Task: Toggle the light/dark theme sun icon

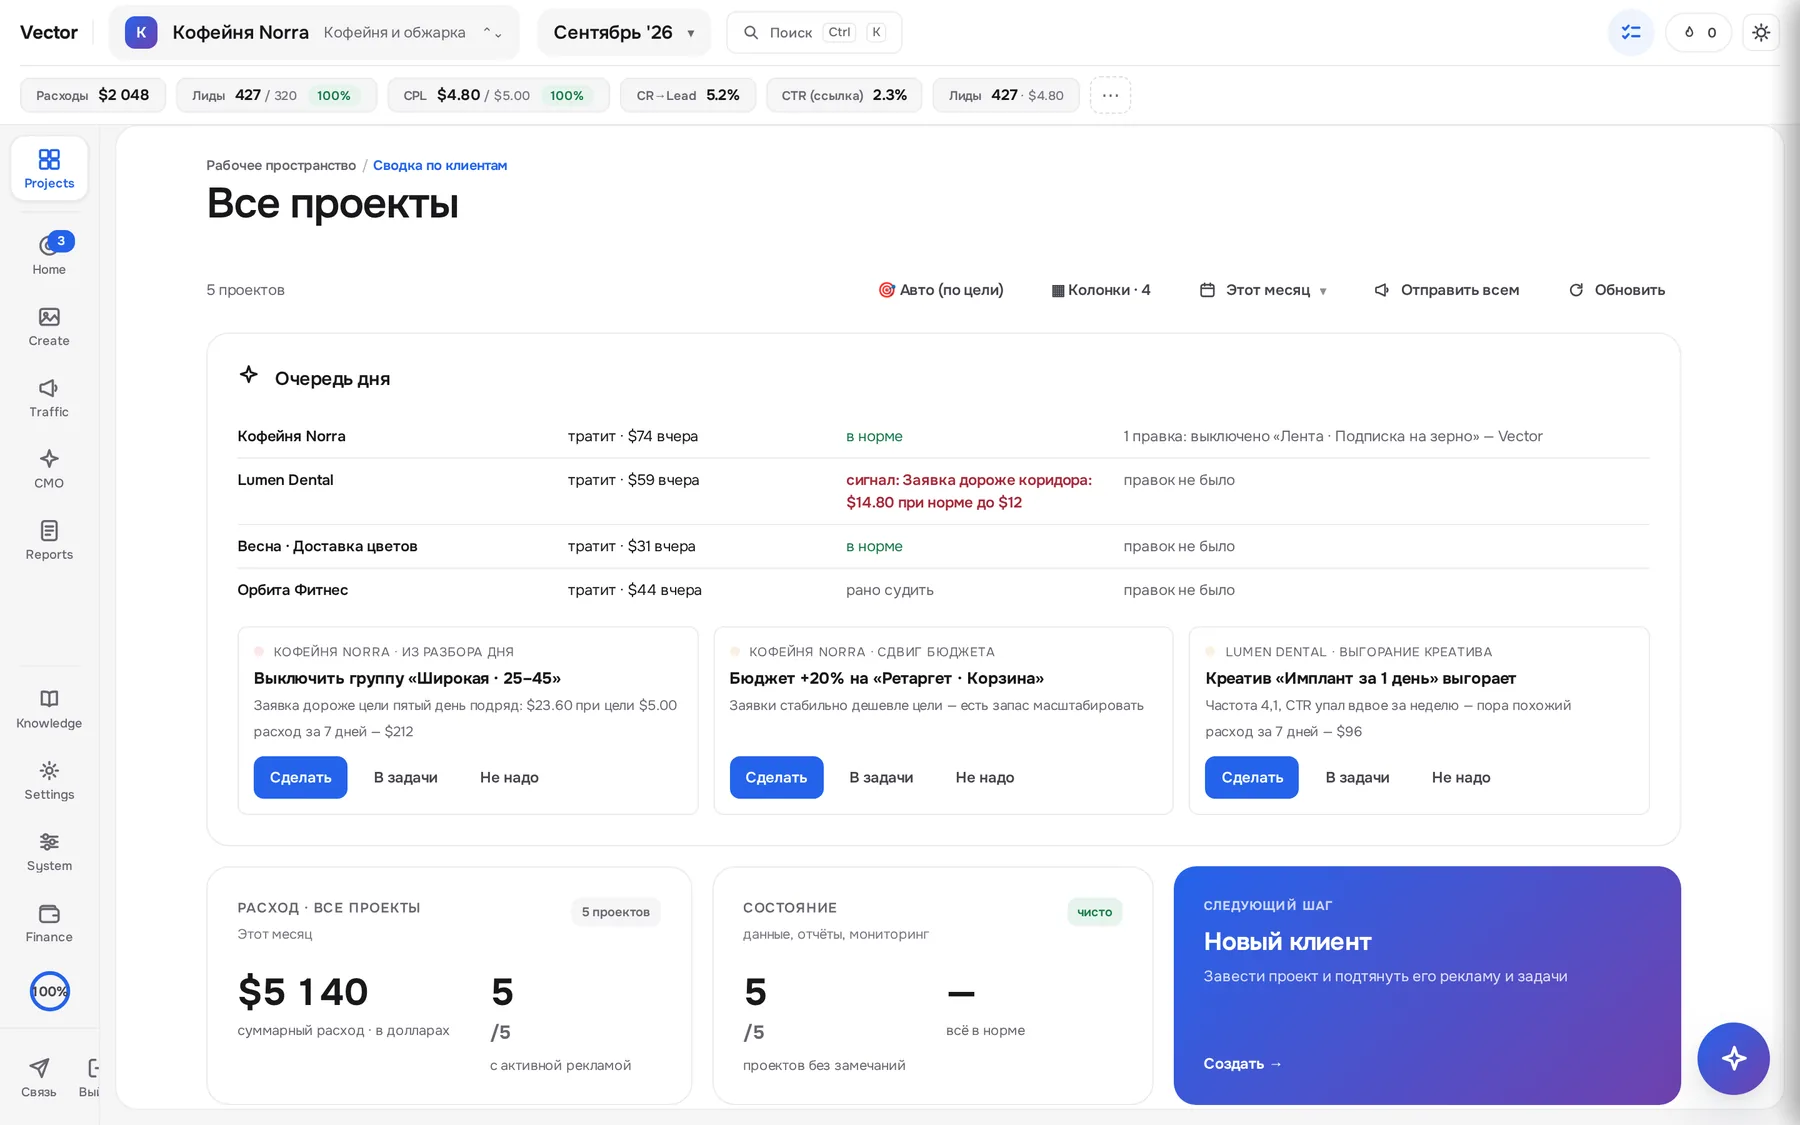Action: coord(1761,32)
